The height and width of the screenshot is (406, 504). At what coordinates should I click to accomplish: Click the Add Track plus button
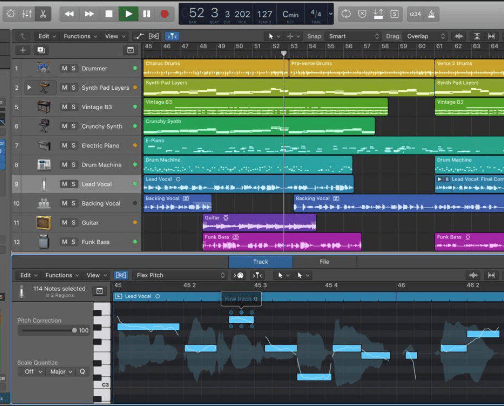[x=23, y=50]
